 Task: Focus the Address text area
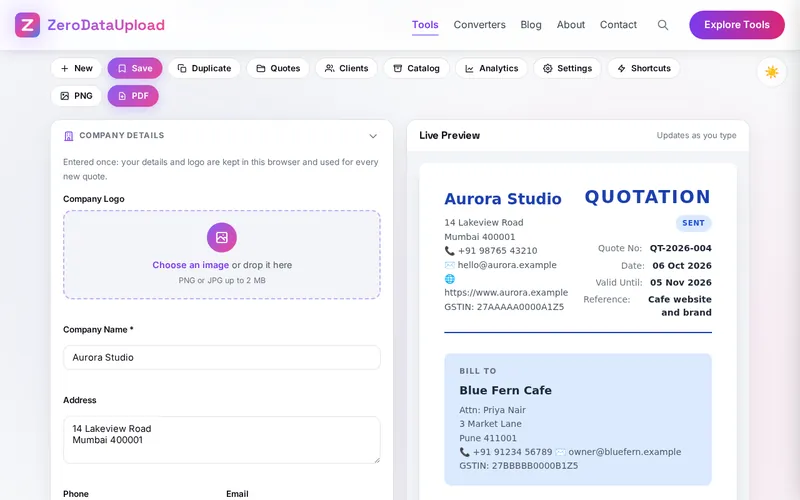pyautogui.click(x=222, y=440)
